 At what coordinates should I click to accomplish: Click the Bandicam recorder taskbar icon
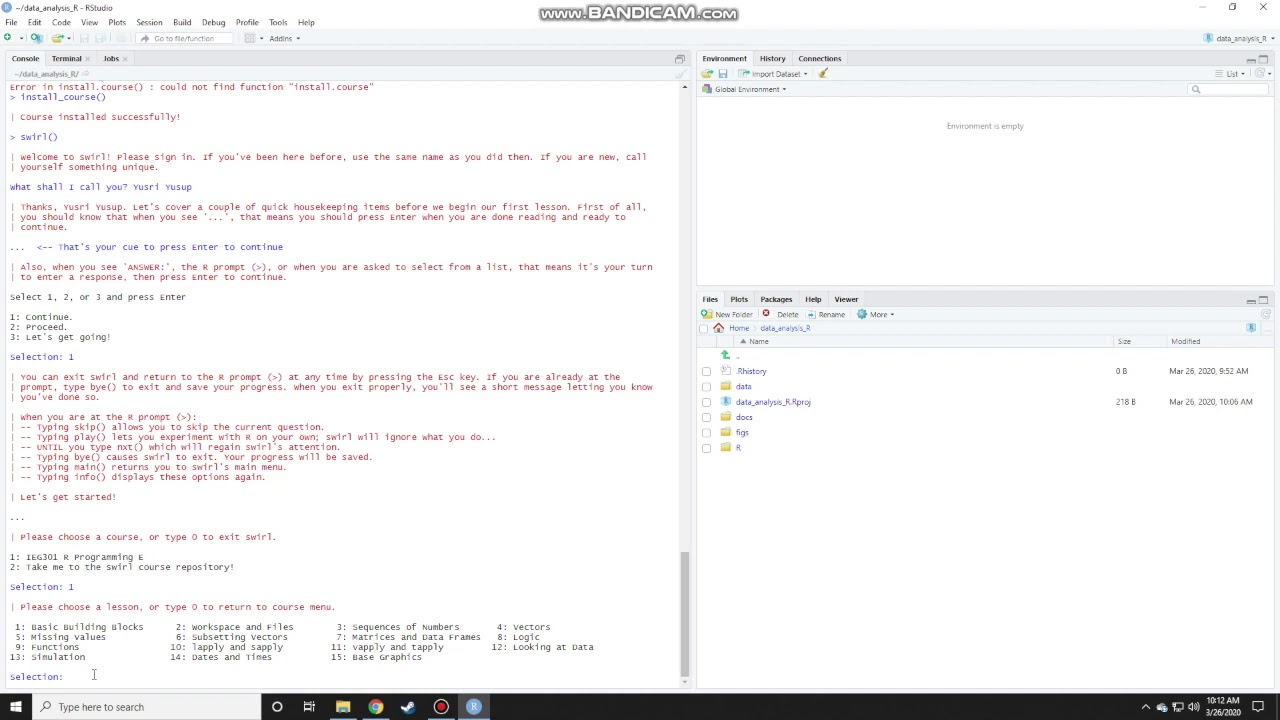441,707
